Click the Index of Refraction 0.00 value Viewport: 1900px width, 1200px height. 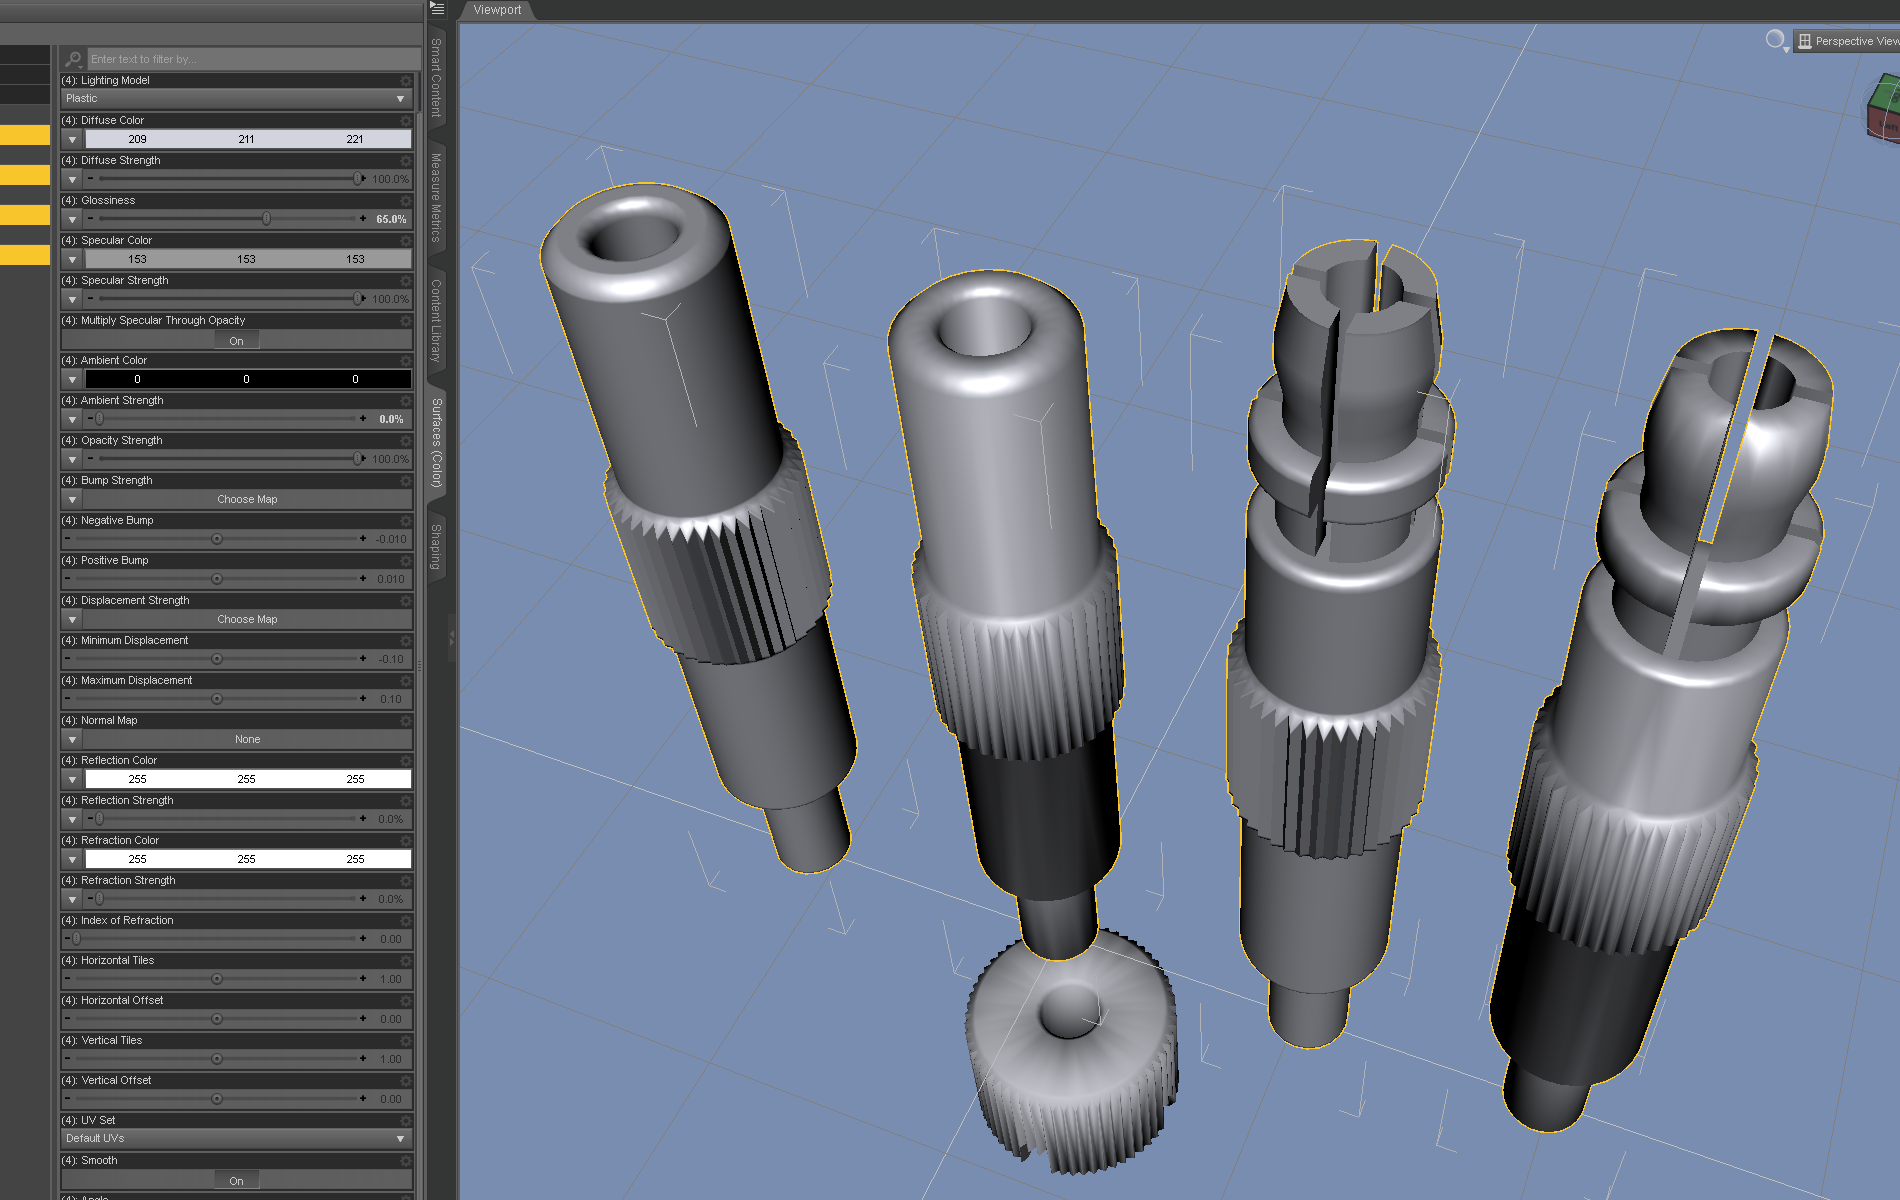pyautogui.click(x=391, y=939)
